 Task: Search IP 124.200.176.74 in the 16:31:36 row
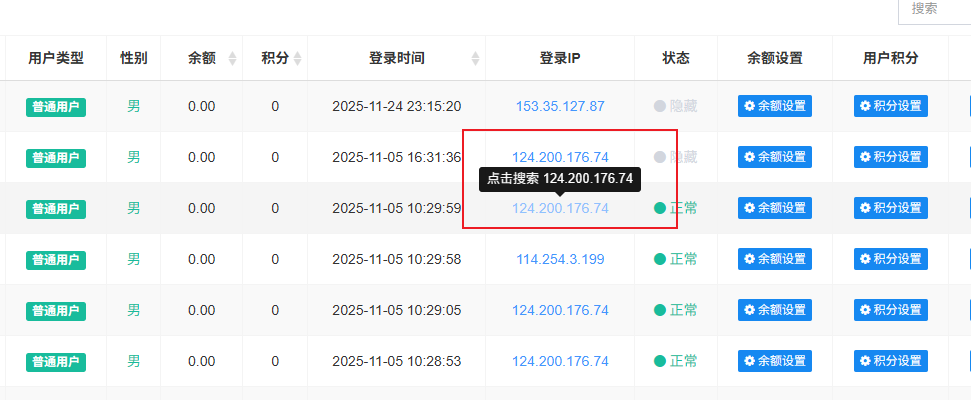[560, 157]
